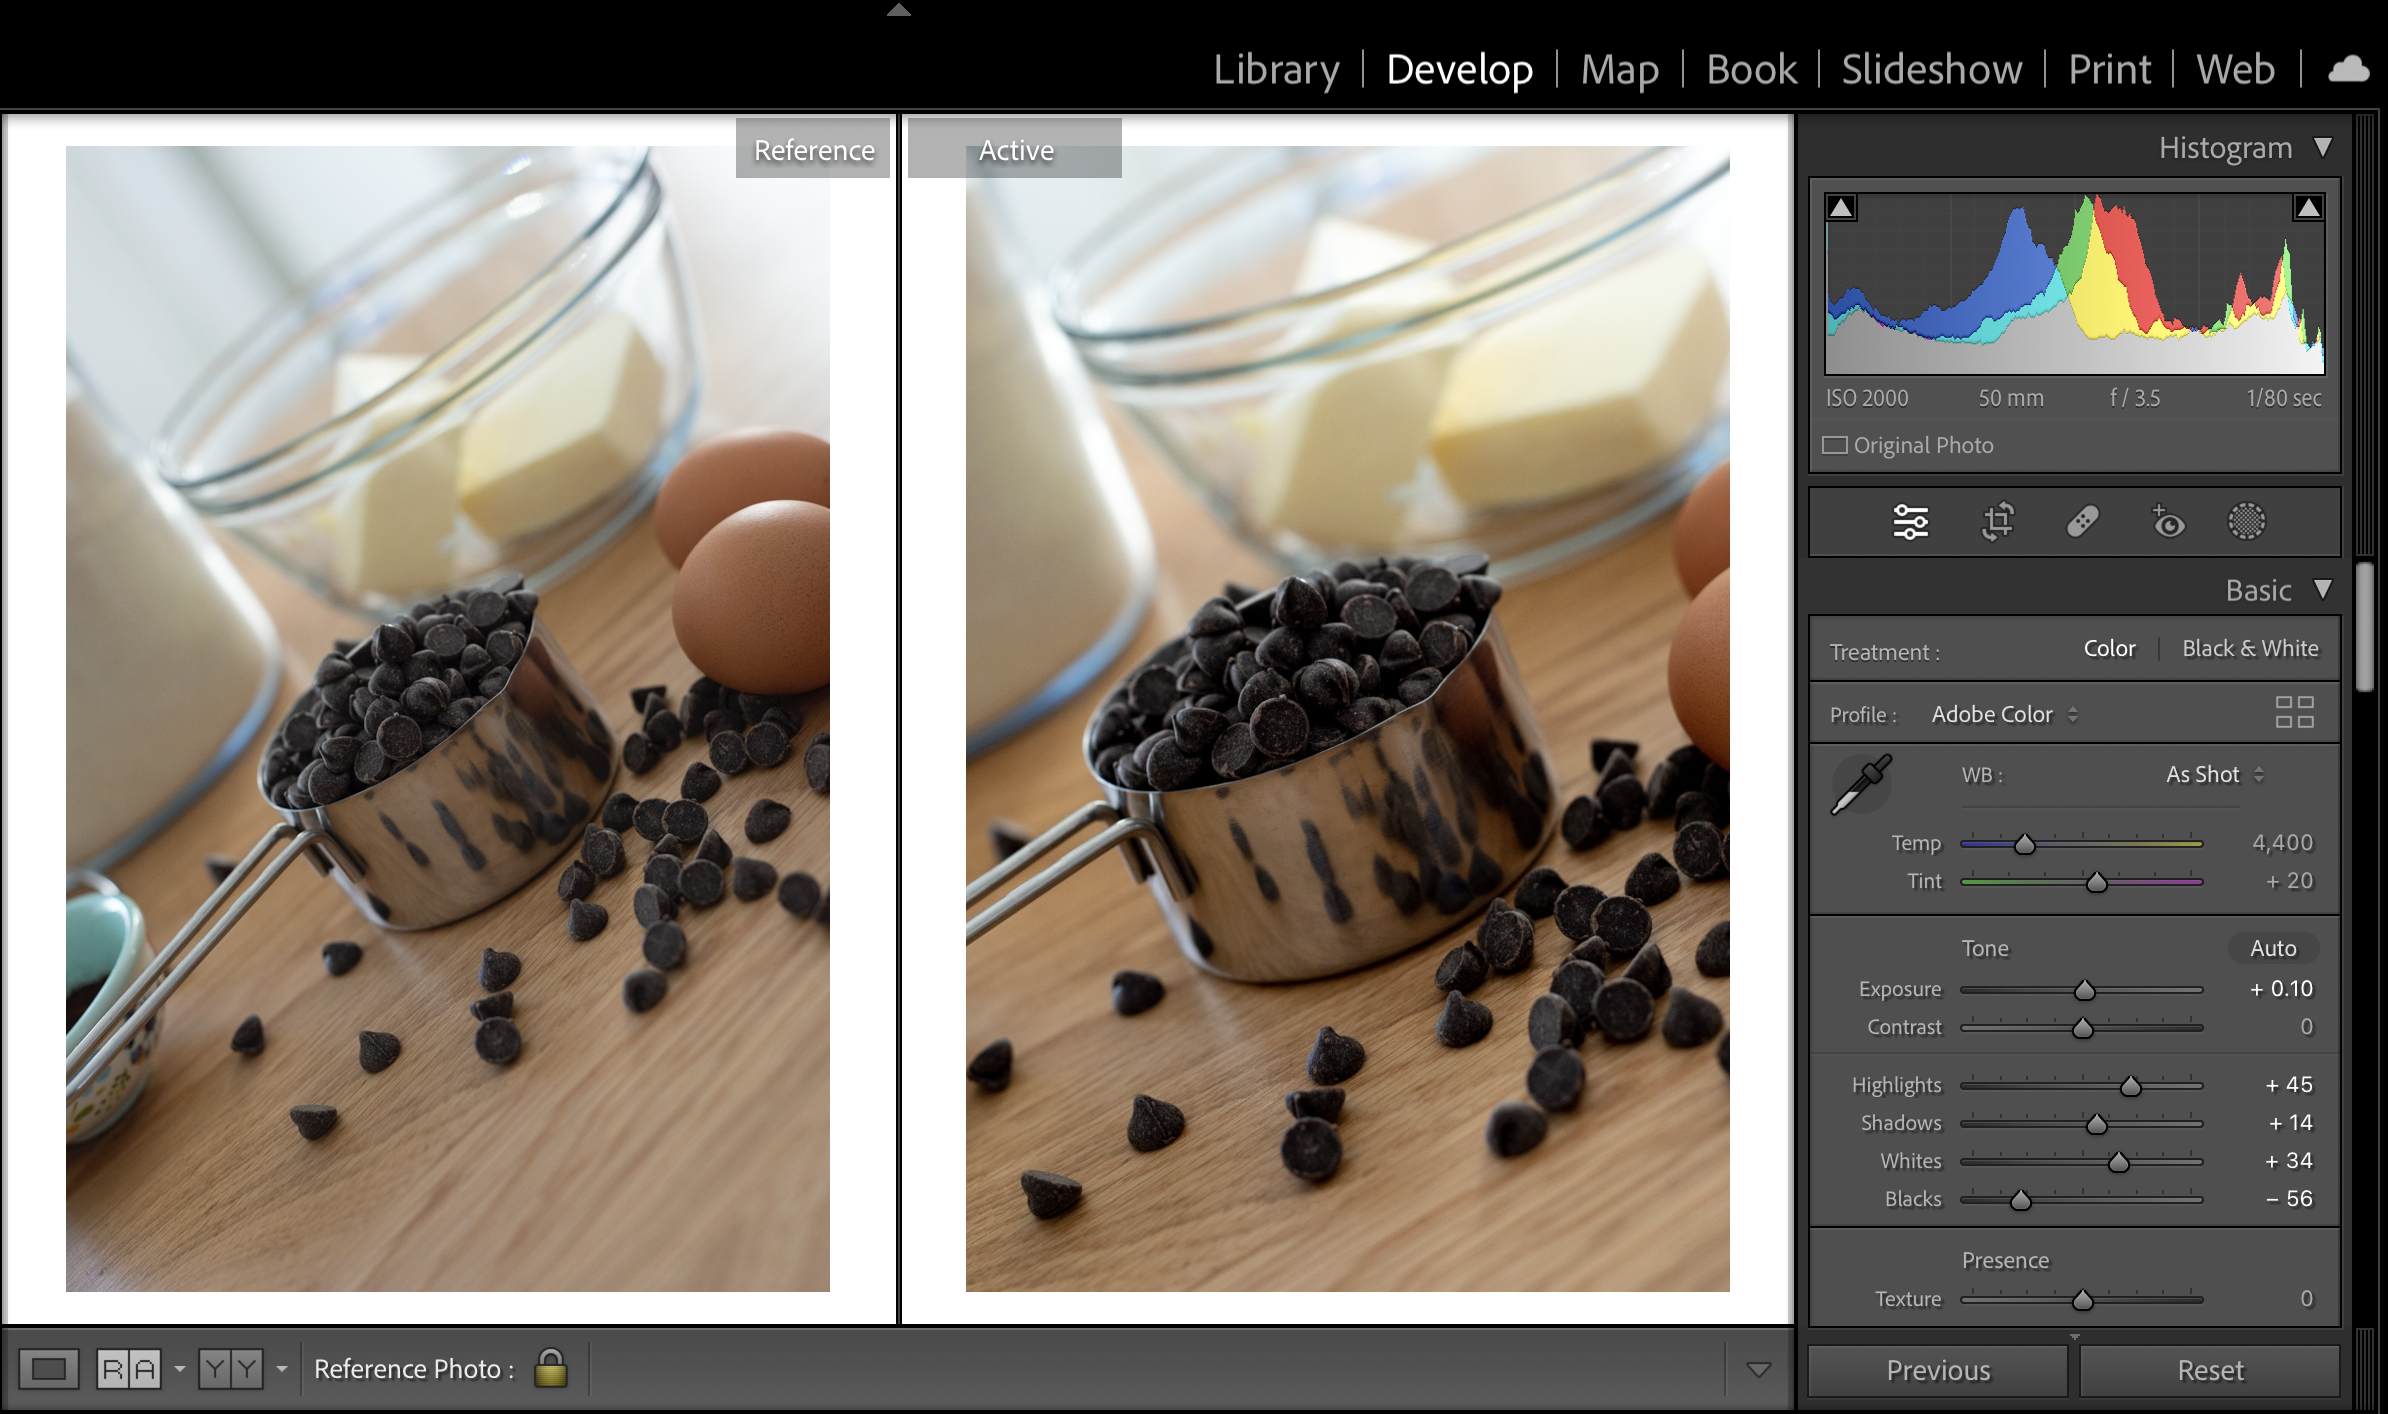Click the Exposure value + 0.10 field
Viewport: 2388px width, 1414px height.
pyautogui.click(x=2281, y=988)
